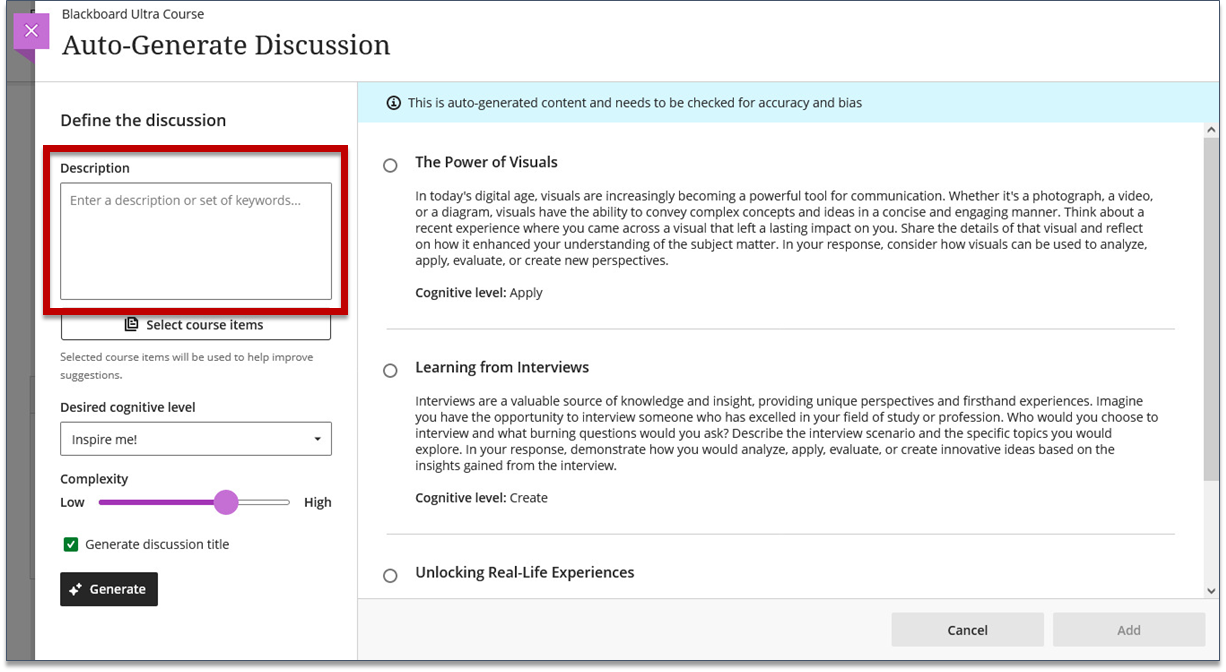Viewport: 1226px width, 672px height.
Task: Click Cognitive level: Apply text
Action: (x=479, y=293)
